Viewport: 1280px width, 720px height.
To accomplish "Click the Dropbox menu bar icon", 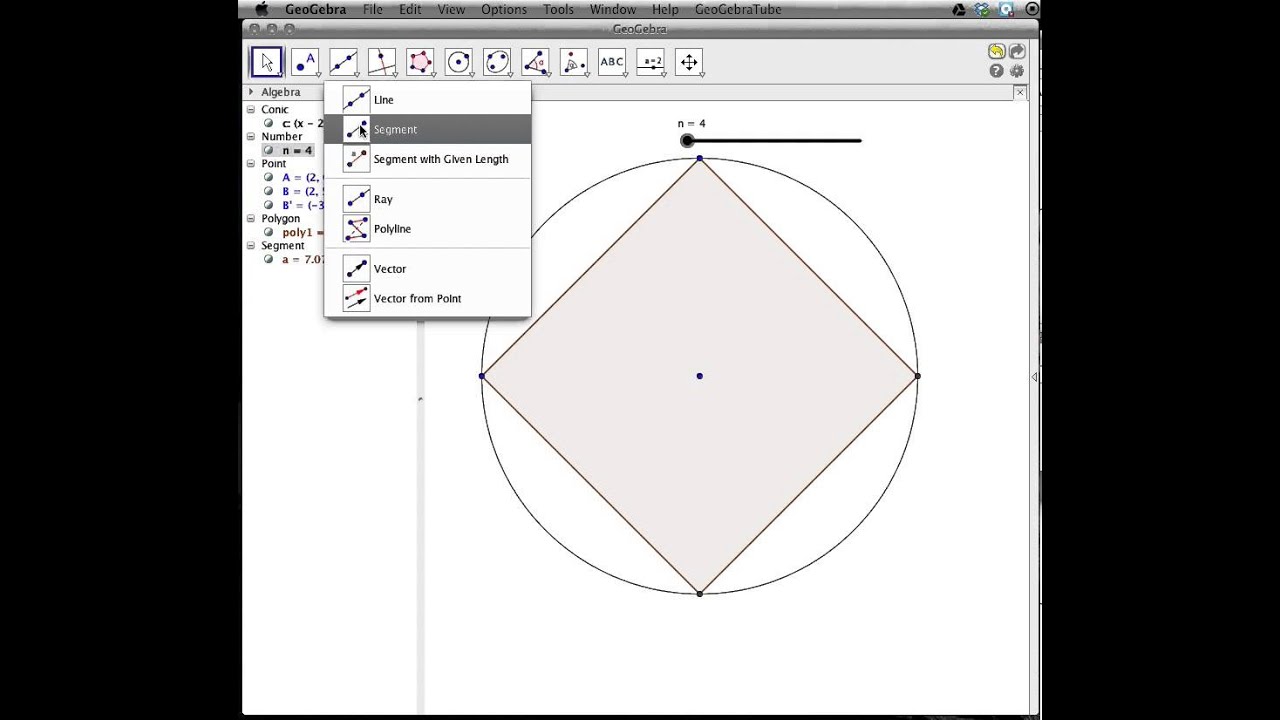I will click(984, 9).
